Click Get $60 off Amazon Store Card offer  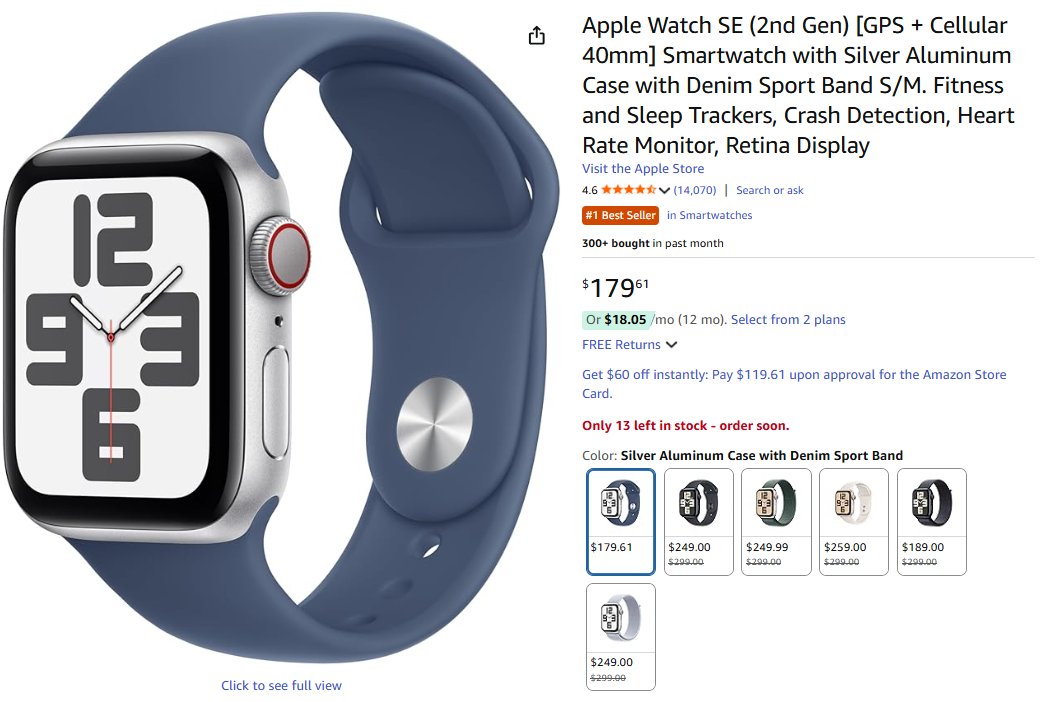794,384
